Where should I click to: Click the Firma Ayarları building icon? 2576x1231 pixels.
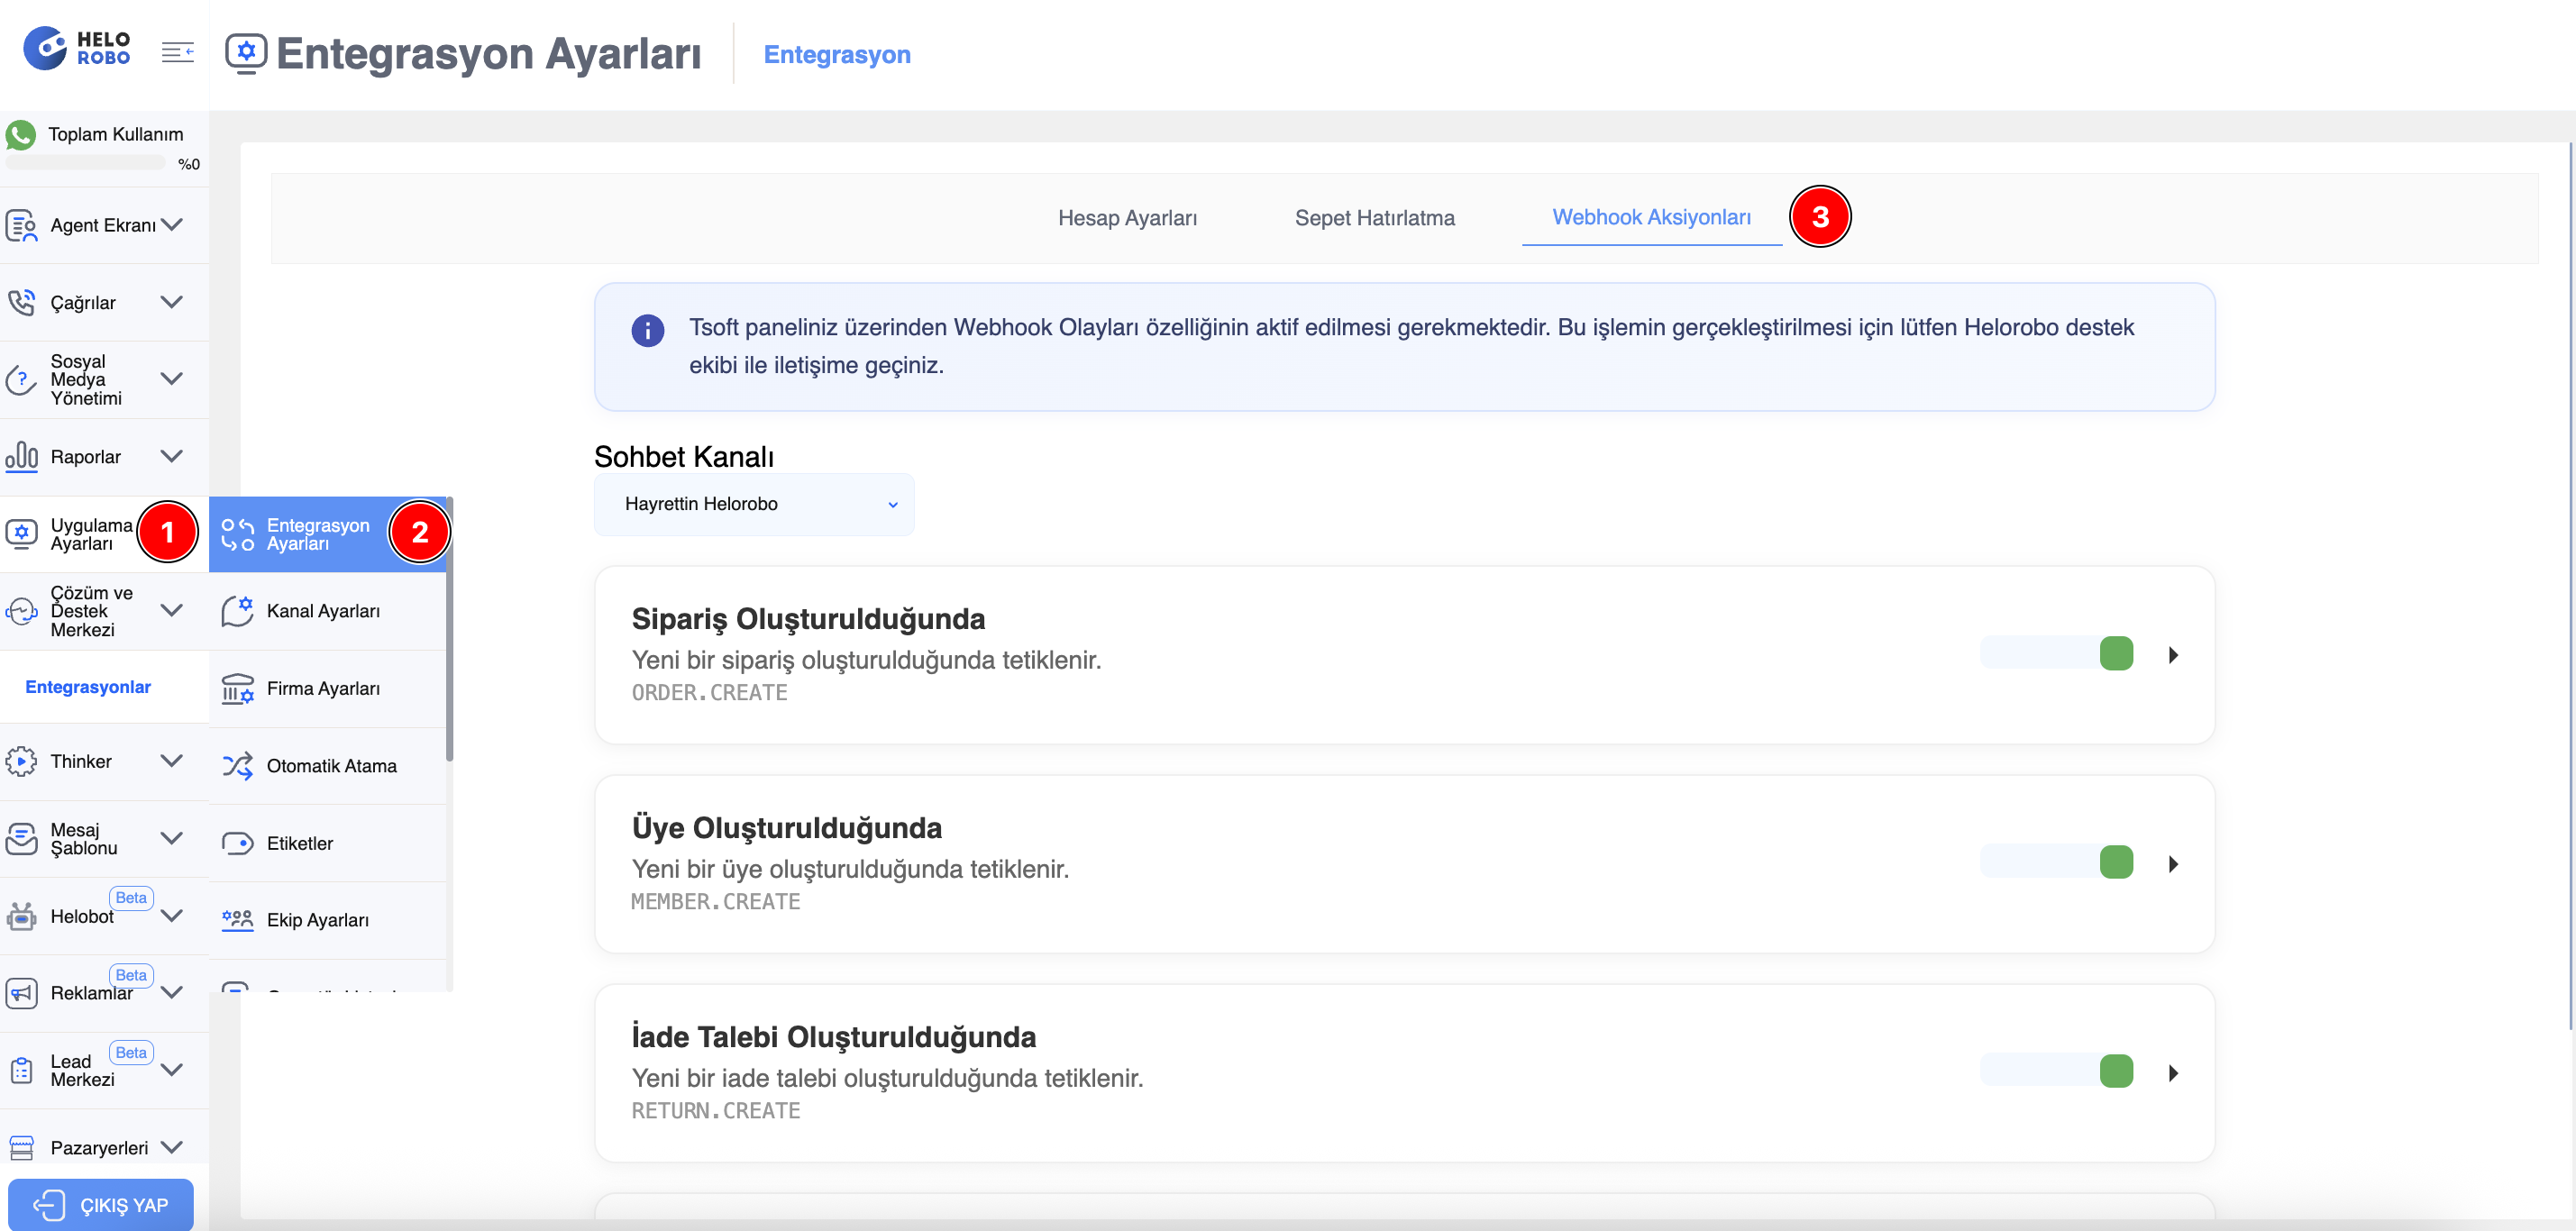[x=237, y=688]
